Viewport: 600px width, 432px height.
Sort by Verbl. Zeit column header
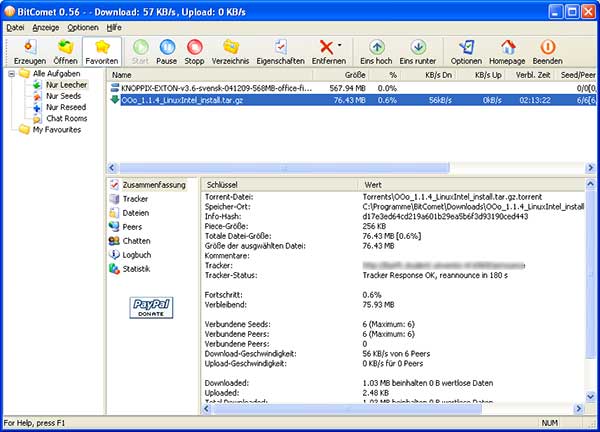coord(530,75)
